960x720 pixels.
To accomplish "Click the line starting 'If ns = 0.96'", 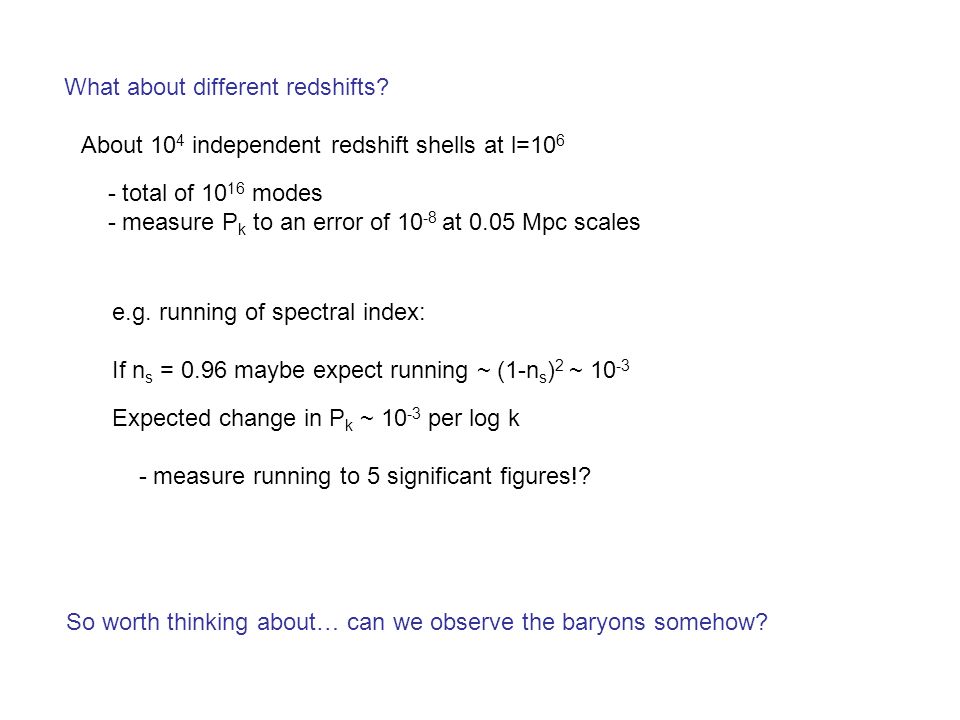I will [x=371, y=371].
